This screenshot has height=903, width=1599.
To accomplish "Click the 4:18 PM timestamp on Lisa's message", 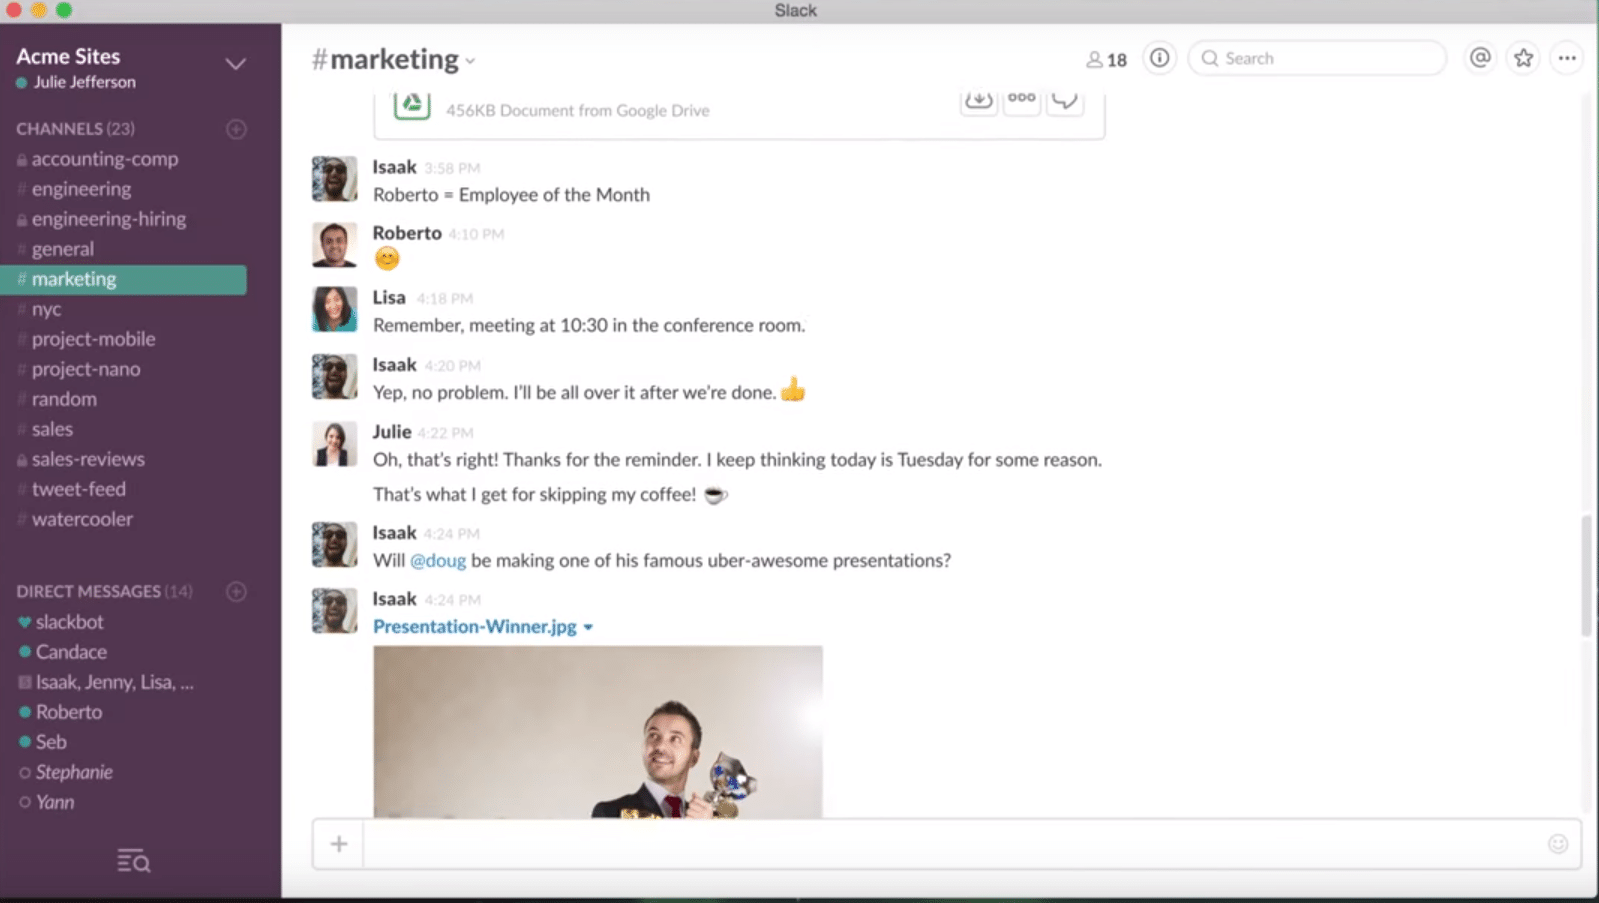I will click(x=445, y=299).
